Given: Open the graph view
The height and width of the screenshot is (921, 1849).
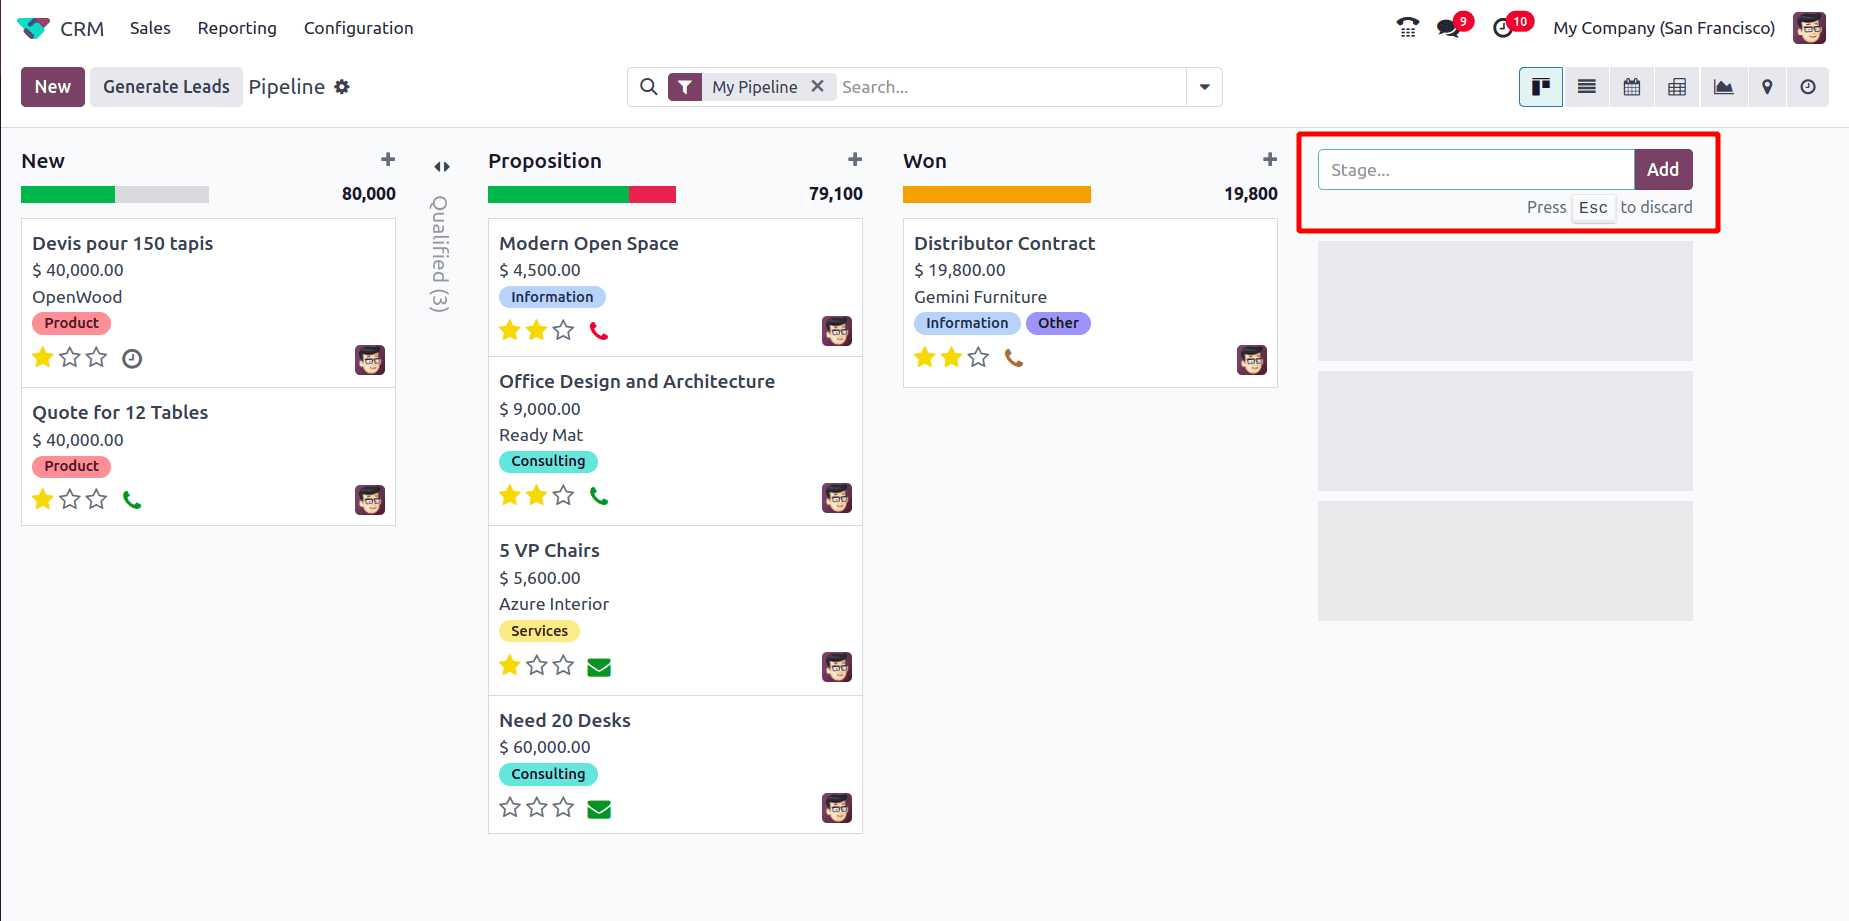Looking at the screenshot, I should [x=1723, y=87].
